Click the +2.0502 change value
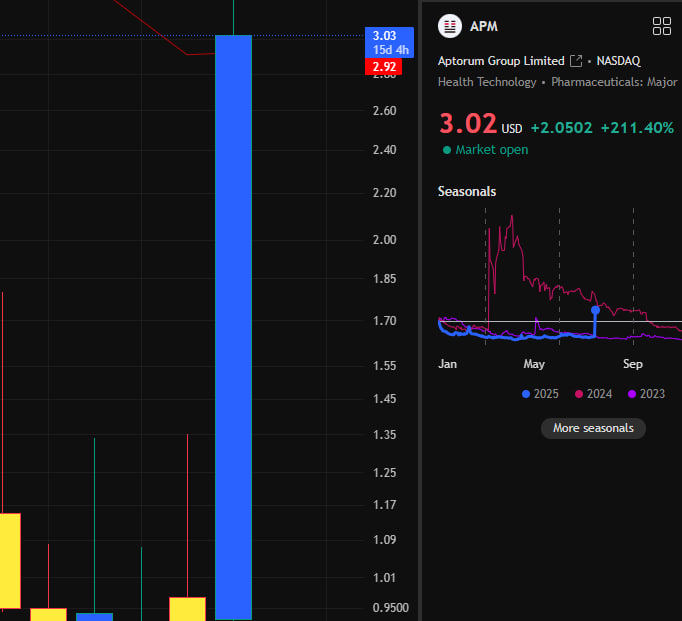Image resolution: width=682 pixels, height=621 pixels. tap(562, 128)
